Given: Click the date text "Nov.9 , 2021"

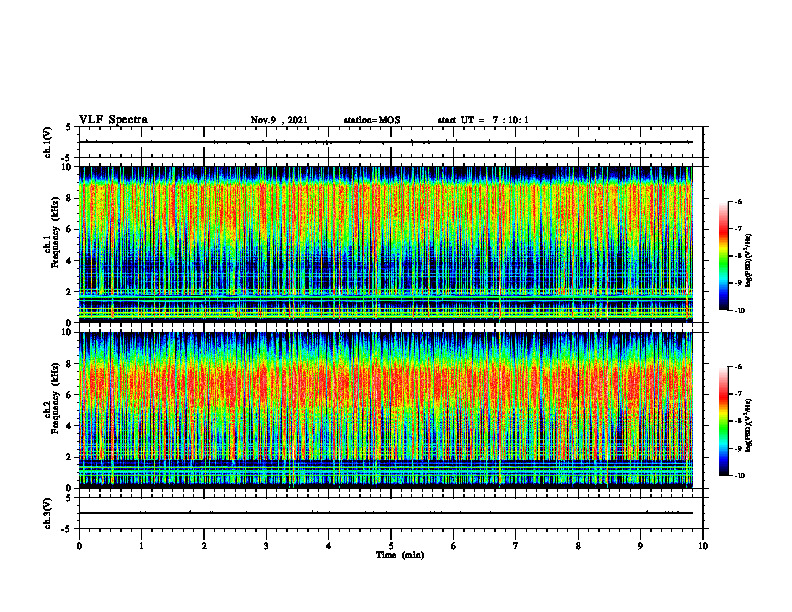Looking at the screenshot, I should click(x=279, y=120).
